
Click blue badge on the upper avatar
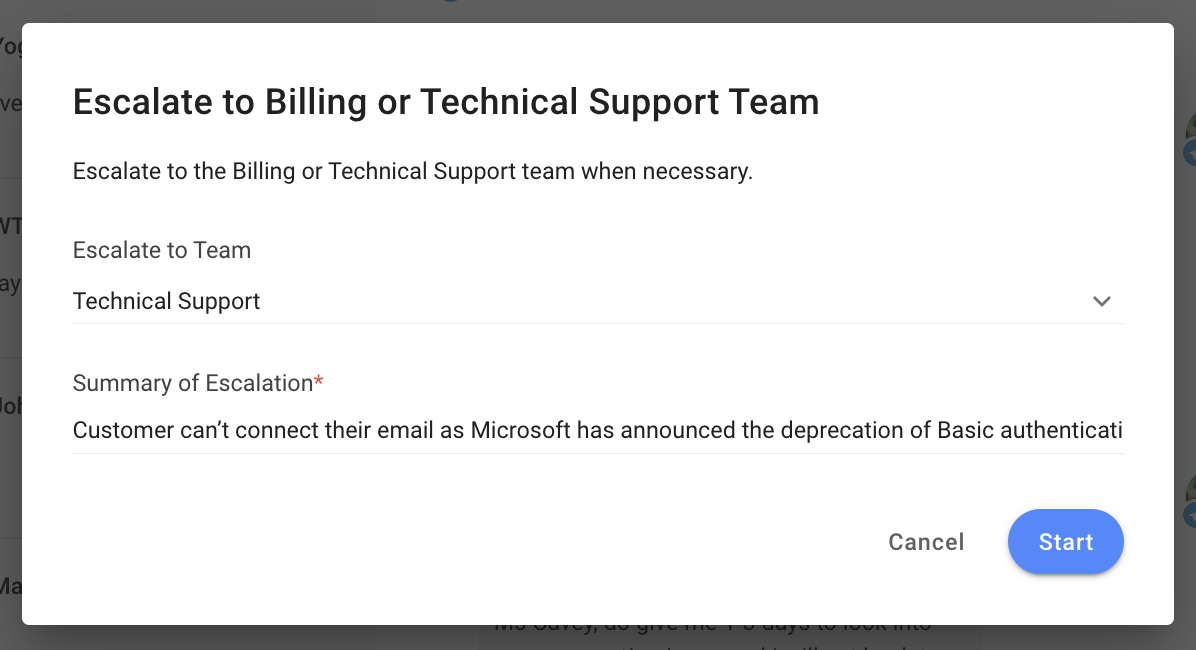click(1189, 153)
